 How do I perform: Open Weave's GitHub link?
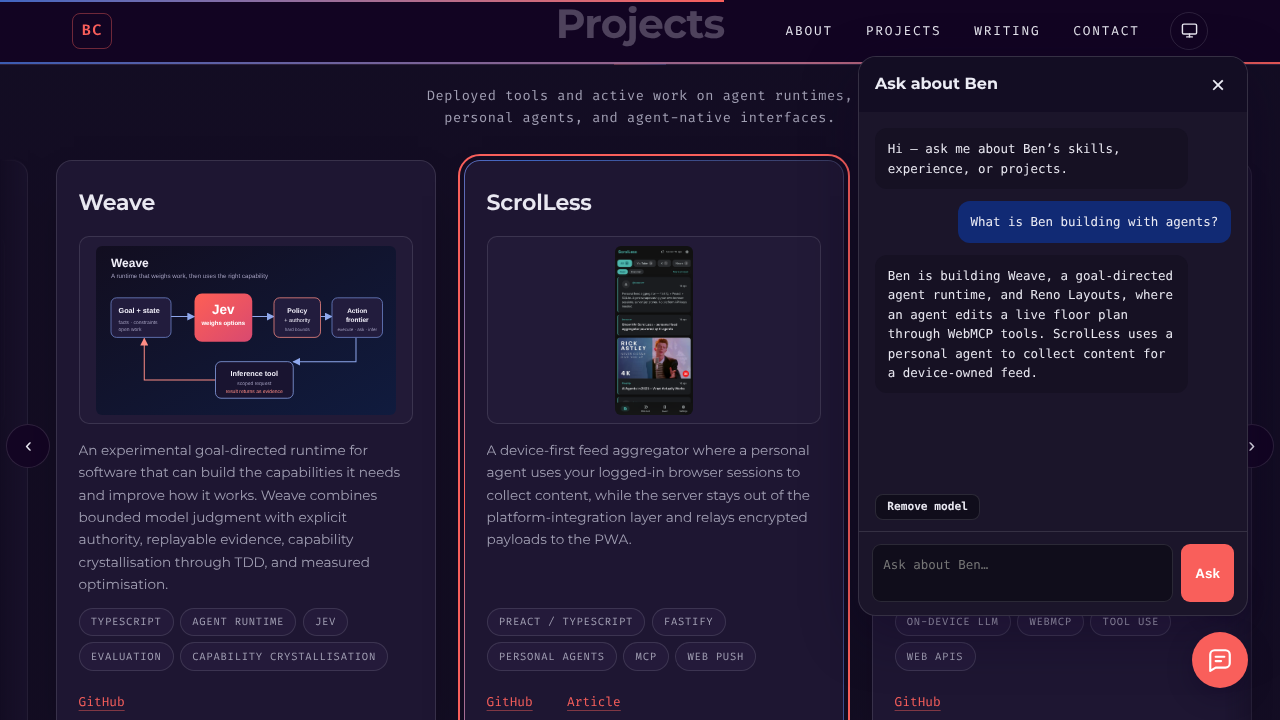click(x=102, y=702)
